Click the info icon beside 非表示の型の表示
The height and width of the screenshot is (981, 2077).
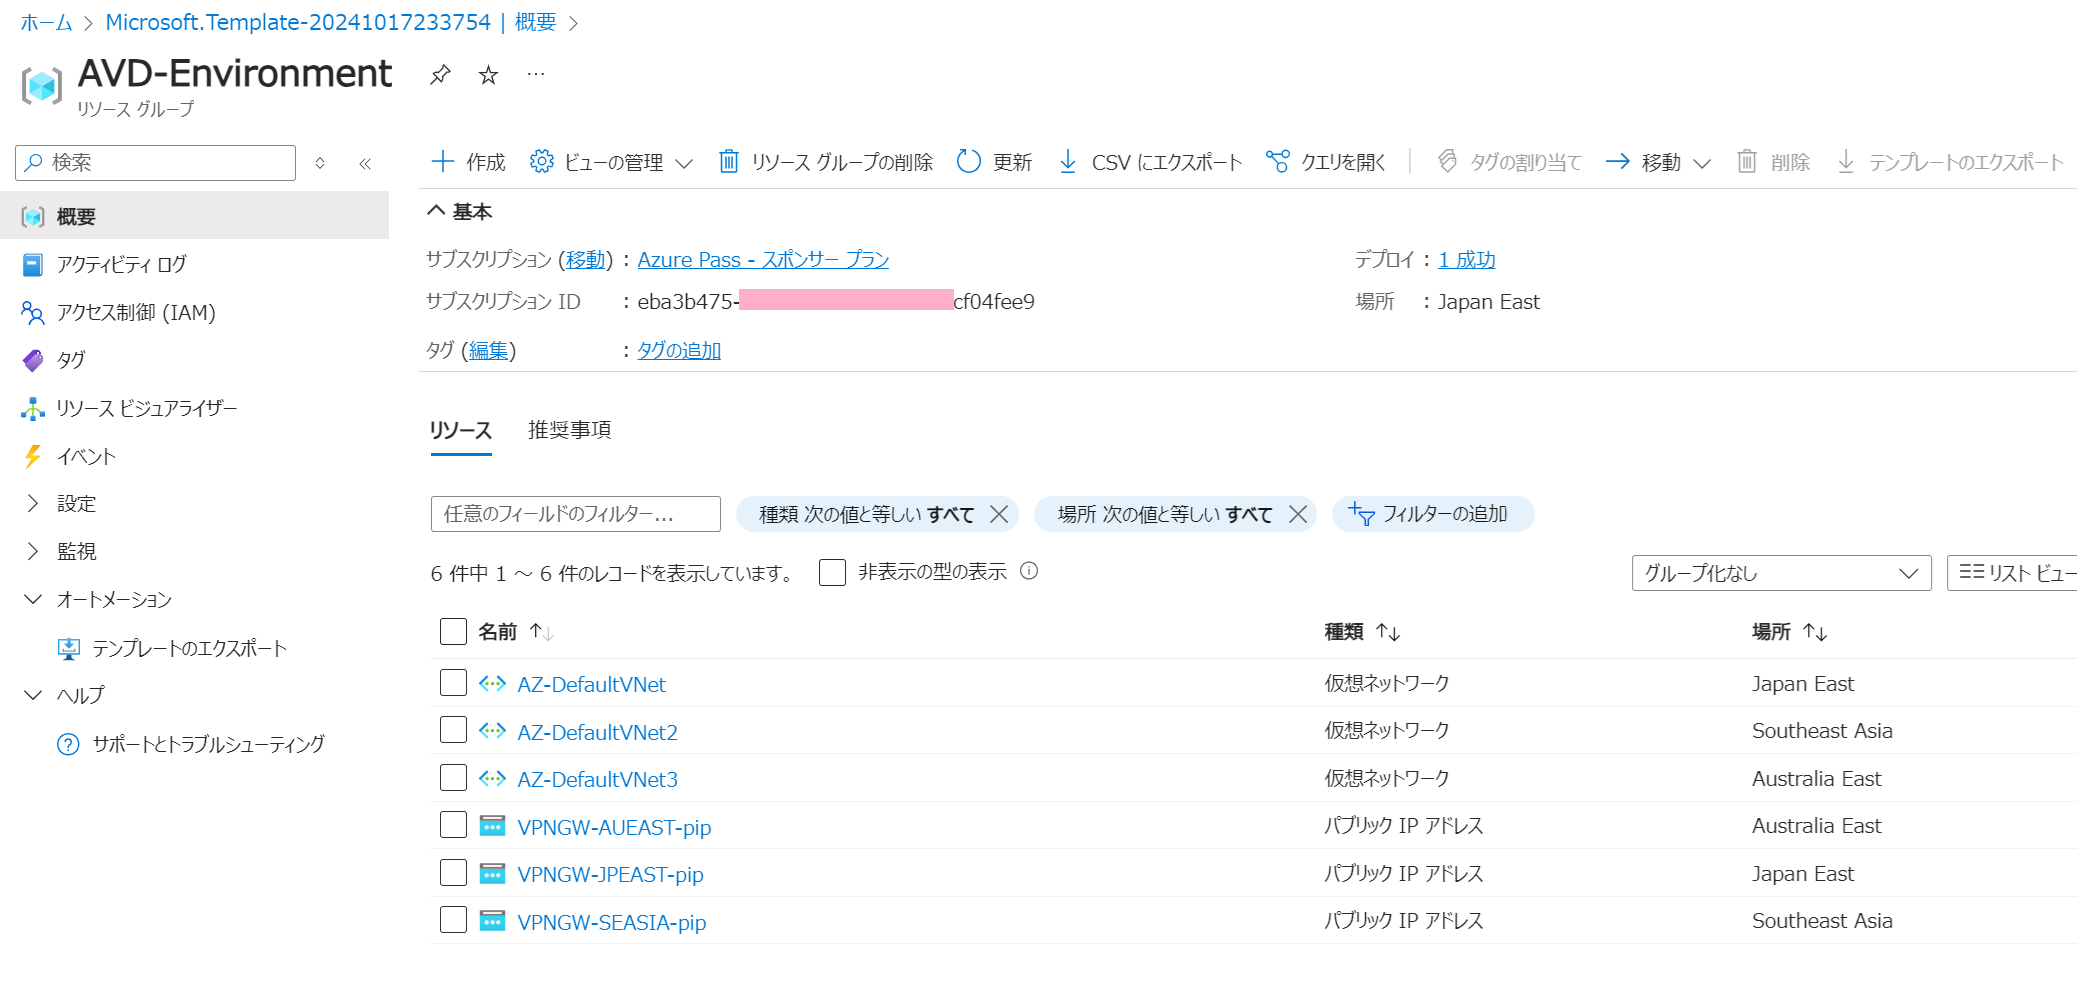(x=1029, y=571)
